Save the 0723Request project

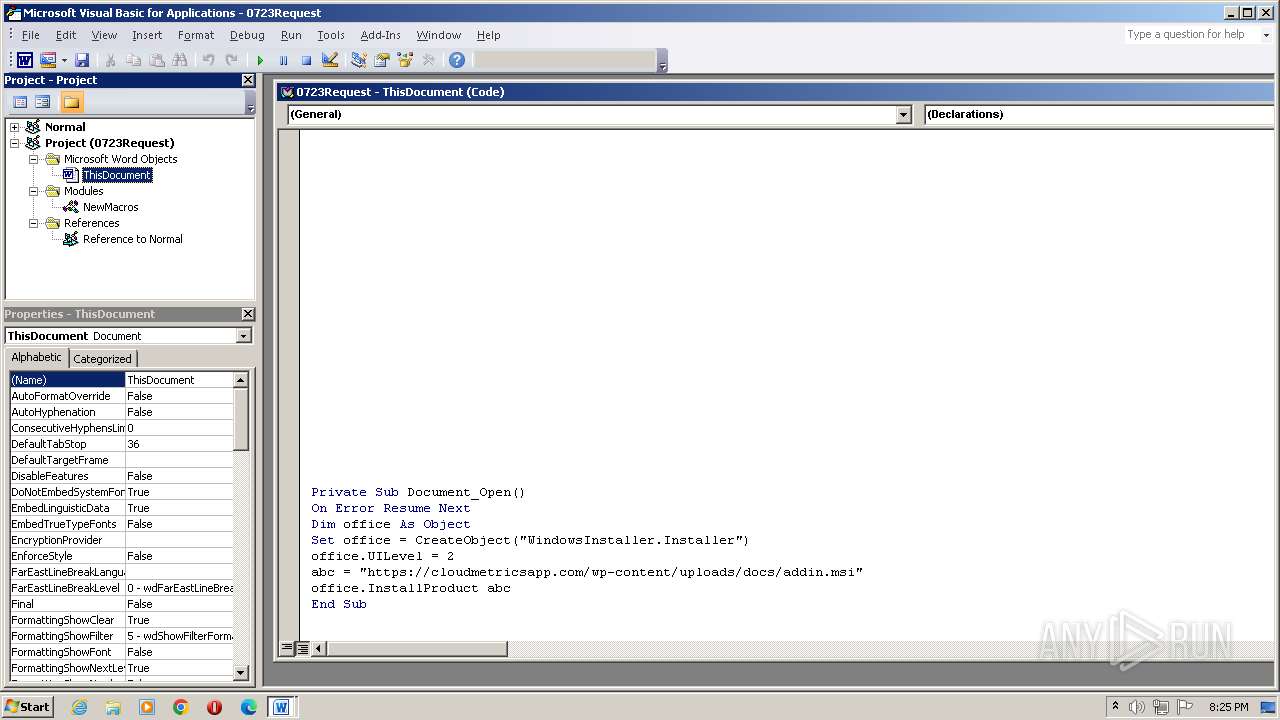click(82, 60)
